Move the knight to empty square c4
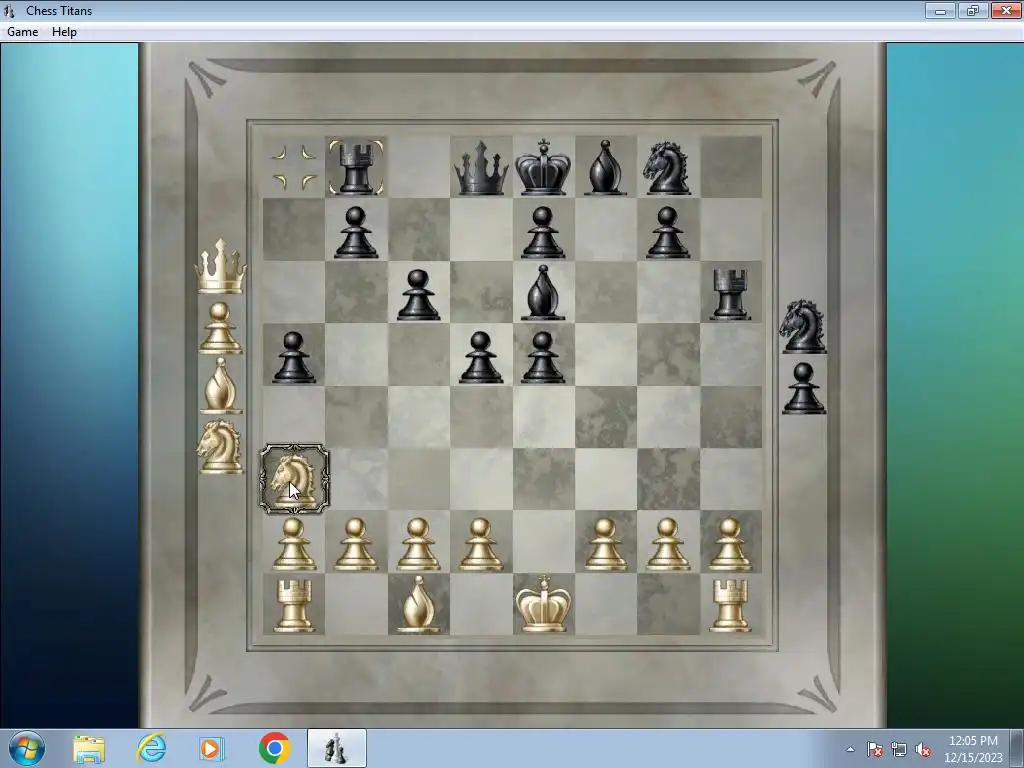1024x768 pixels. pyautogui.click(x=418, y=417)
